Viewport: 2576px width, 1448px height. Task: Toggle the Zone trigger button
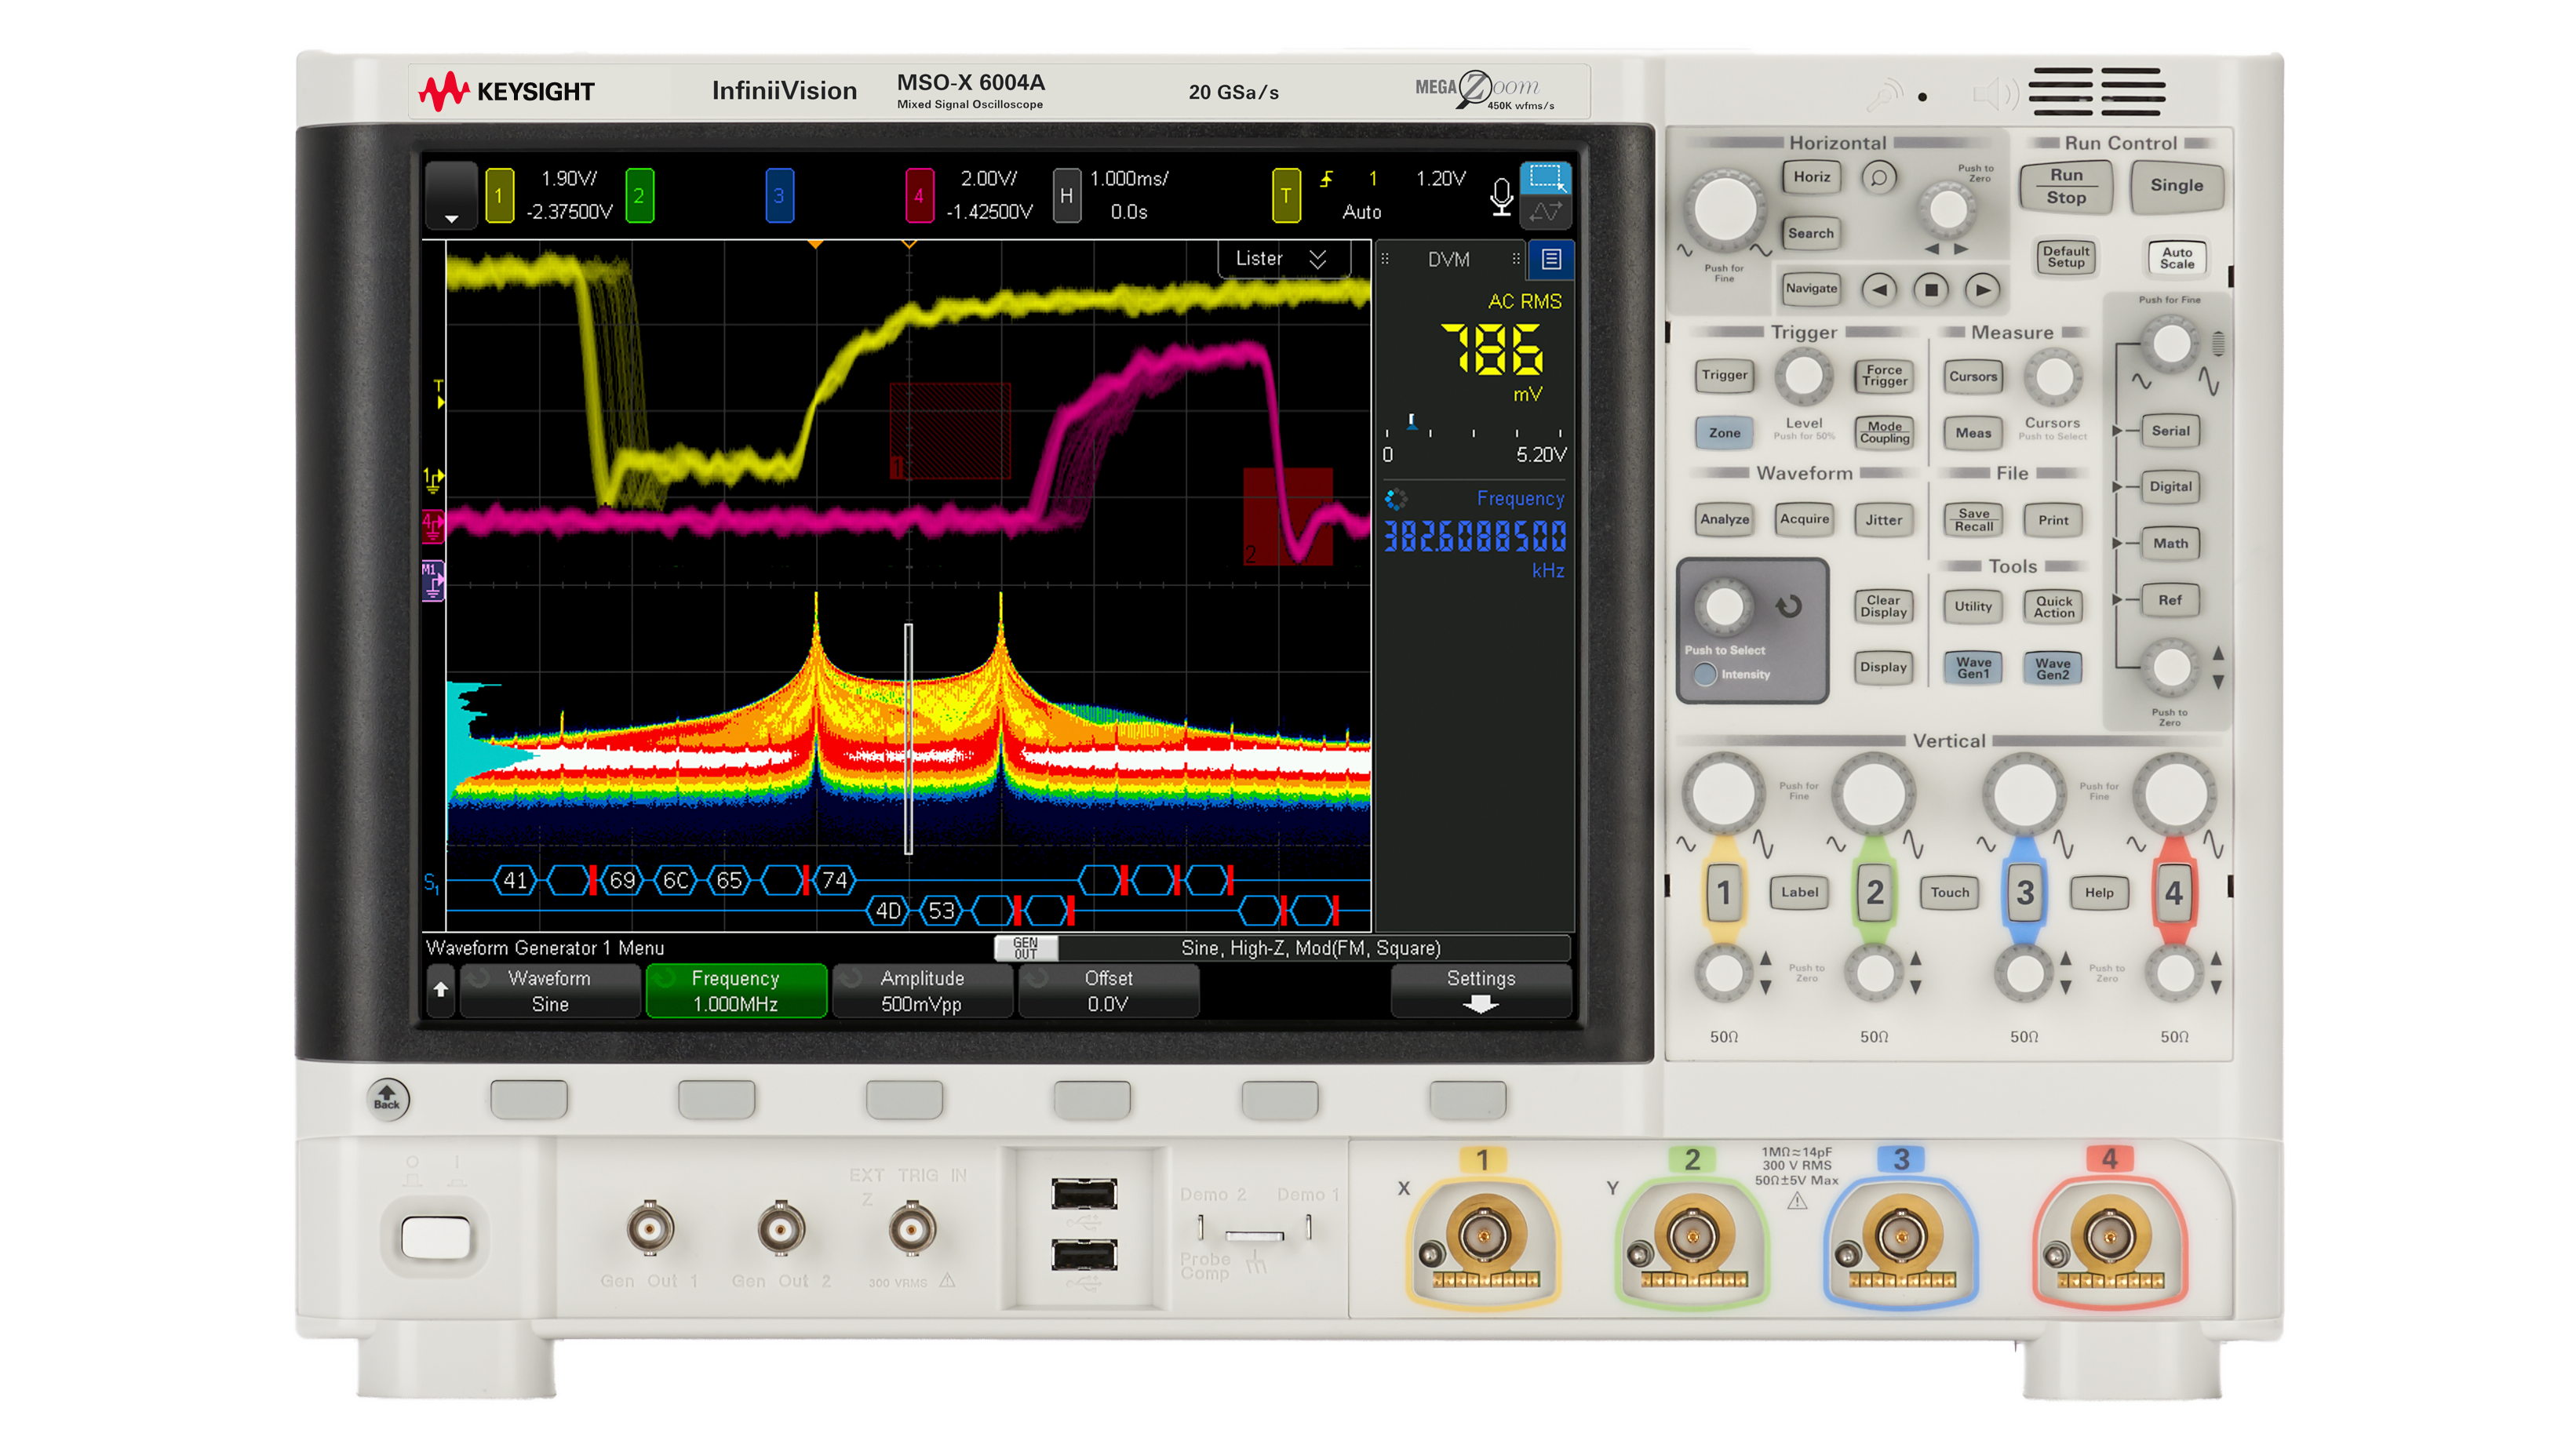coord(1724,433)
